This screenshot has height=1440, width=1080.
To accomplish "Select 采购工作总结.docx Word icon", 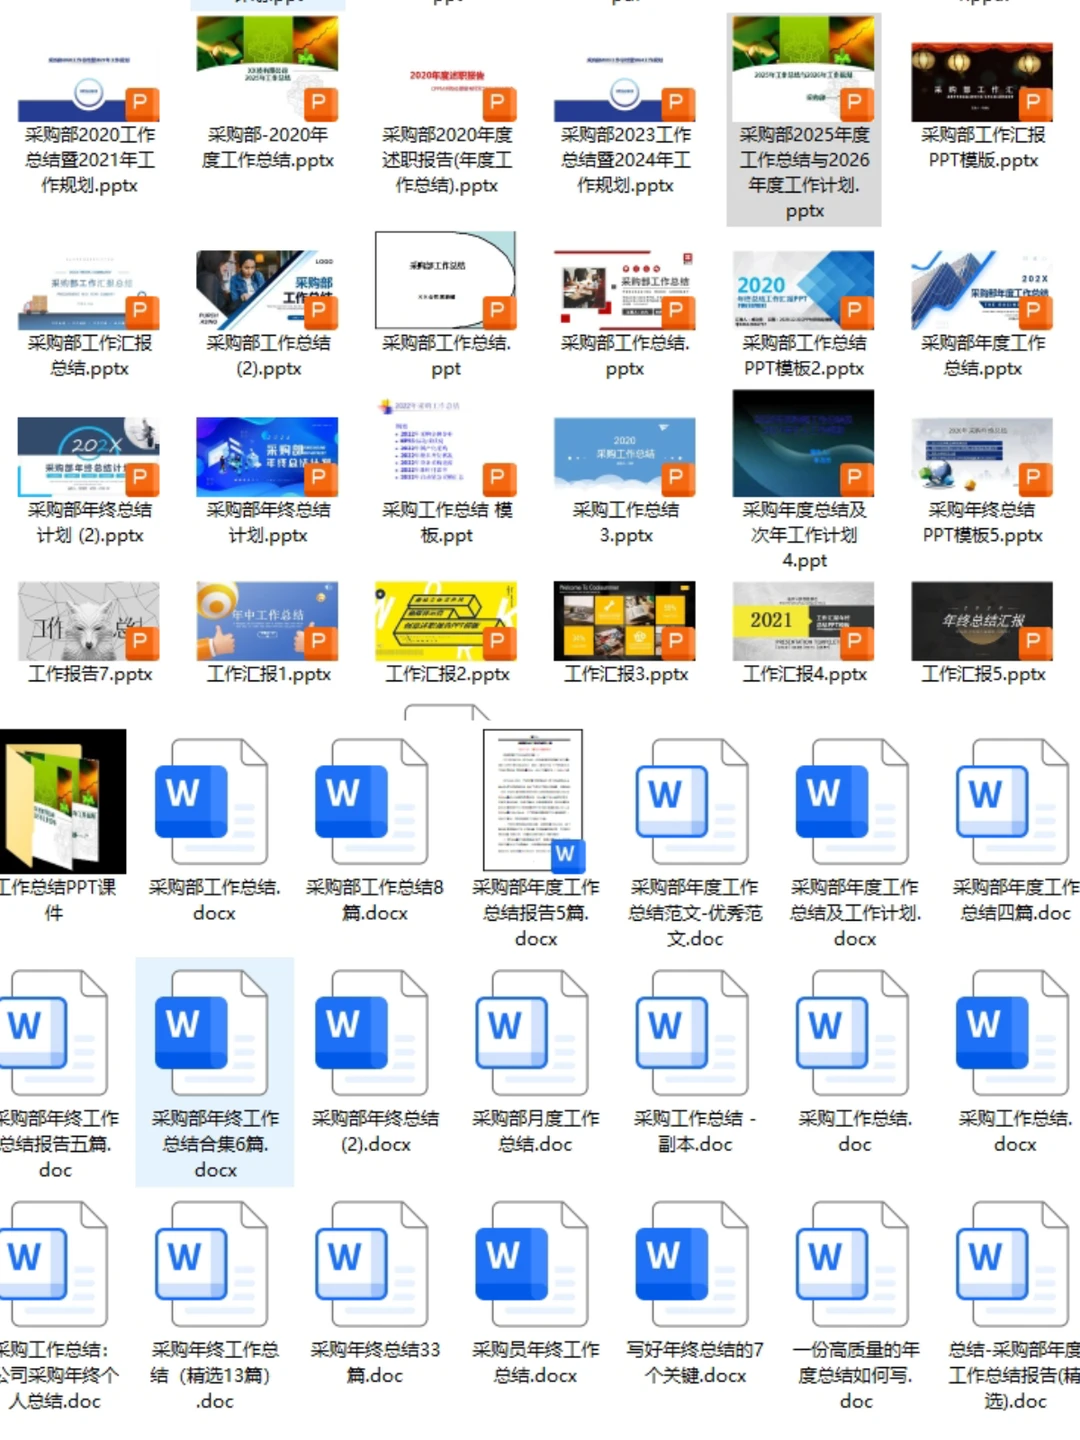I will point(1013,1033).
